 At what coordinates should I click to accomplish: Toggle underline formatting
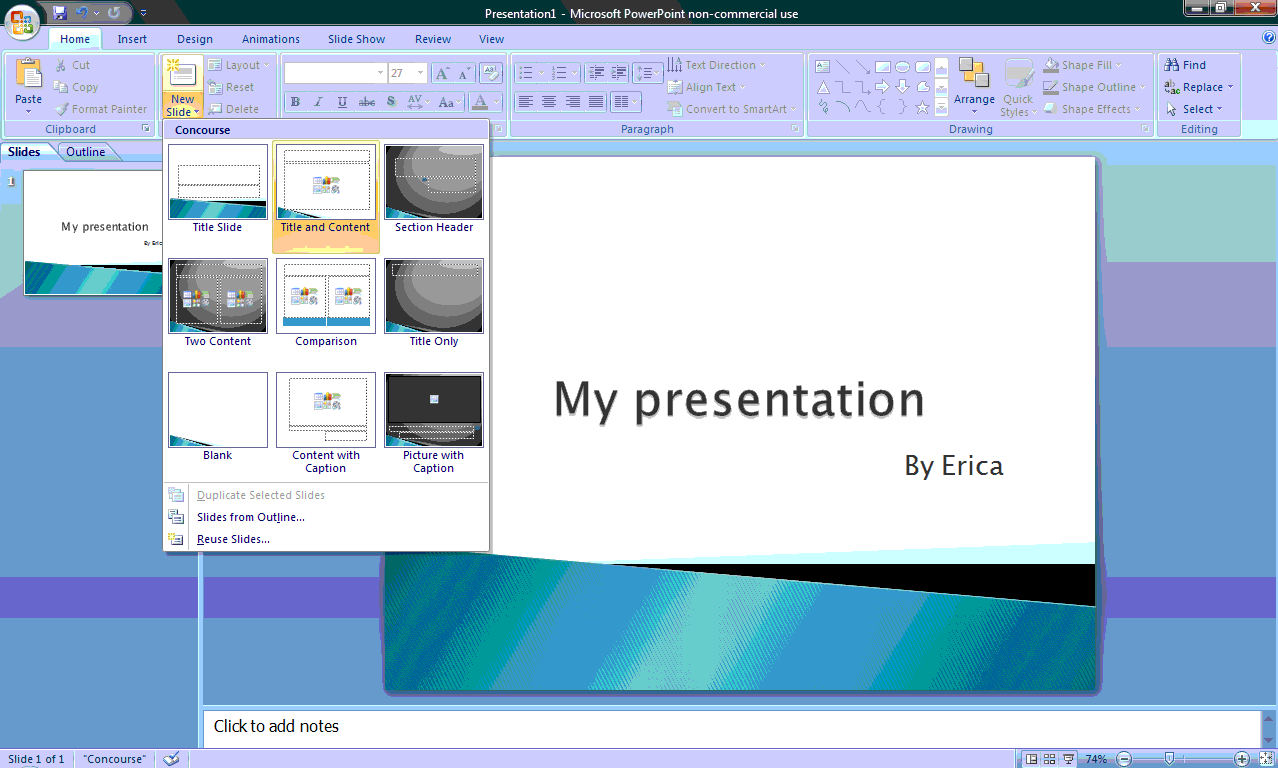point(341,101)
